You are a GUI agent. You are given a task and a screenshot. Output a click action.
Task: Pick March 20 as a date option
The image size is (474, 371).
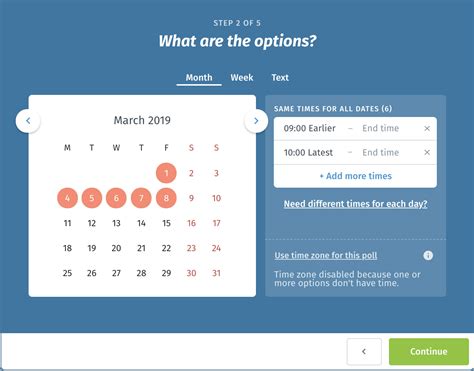[x=116, y=248]
